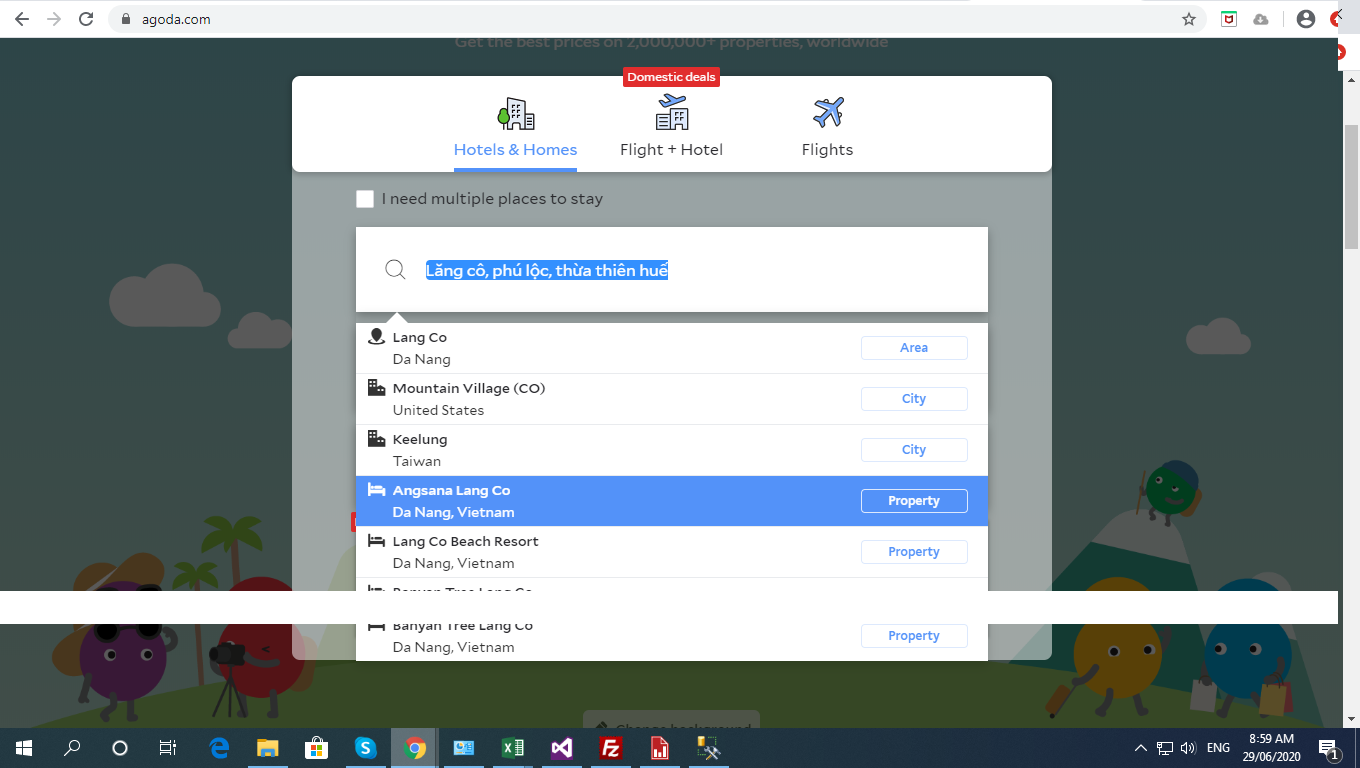The width and height of the screenshot is (1360, 768).
Task: Click the city icon beside Mountain Village
Action: (377, 387)
